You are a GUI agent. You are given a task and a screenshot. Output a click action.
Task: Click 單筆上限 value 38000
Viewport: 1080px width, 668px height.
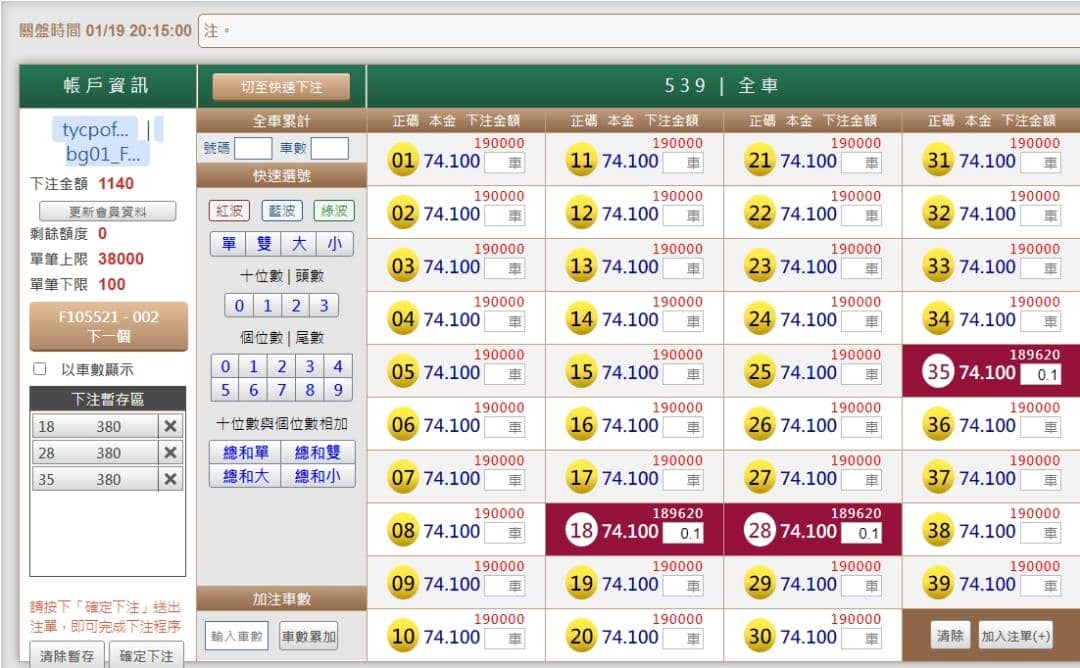click(x=121, y=259)
